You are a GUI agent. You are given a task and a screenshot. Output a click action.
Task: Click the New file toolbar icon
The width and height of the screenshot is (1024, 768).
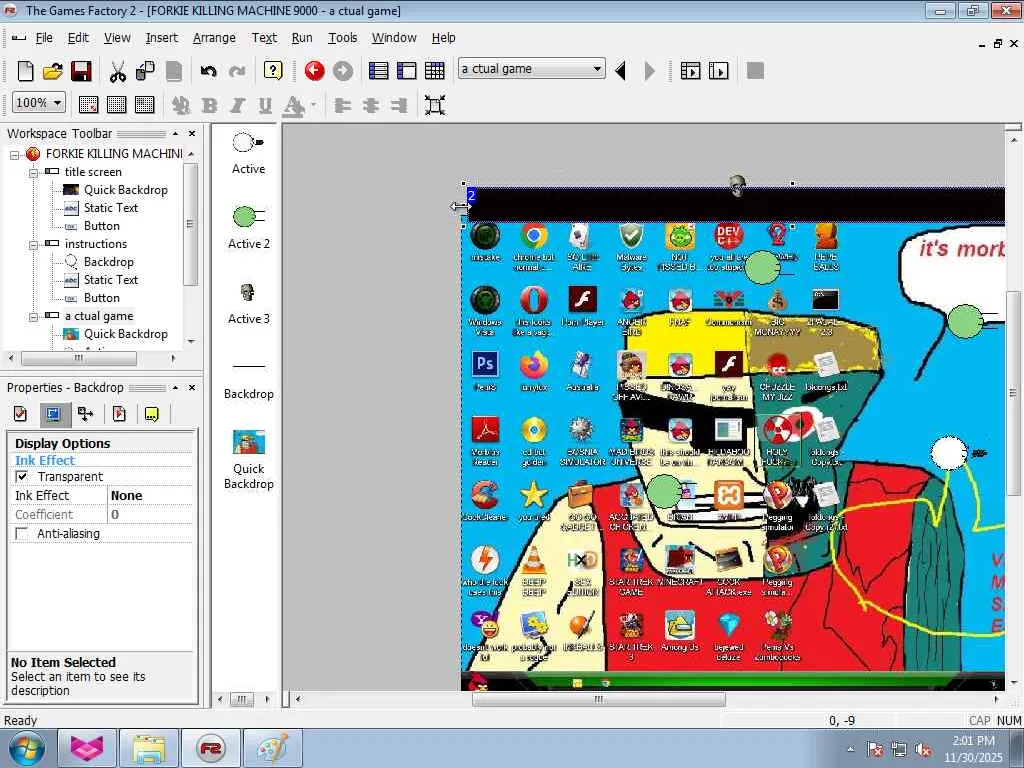[25, 71]
